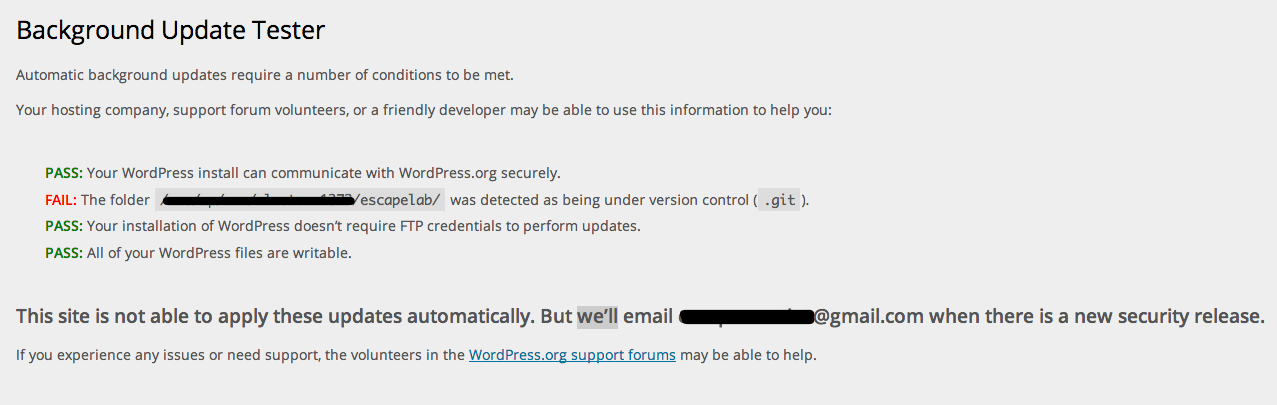Click the Background Update Tester heading
Screen dimensions: 1277x405
(x=171, y=30)
